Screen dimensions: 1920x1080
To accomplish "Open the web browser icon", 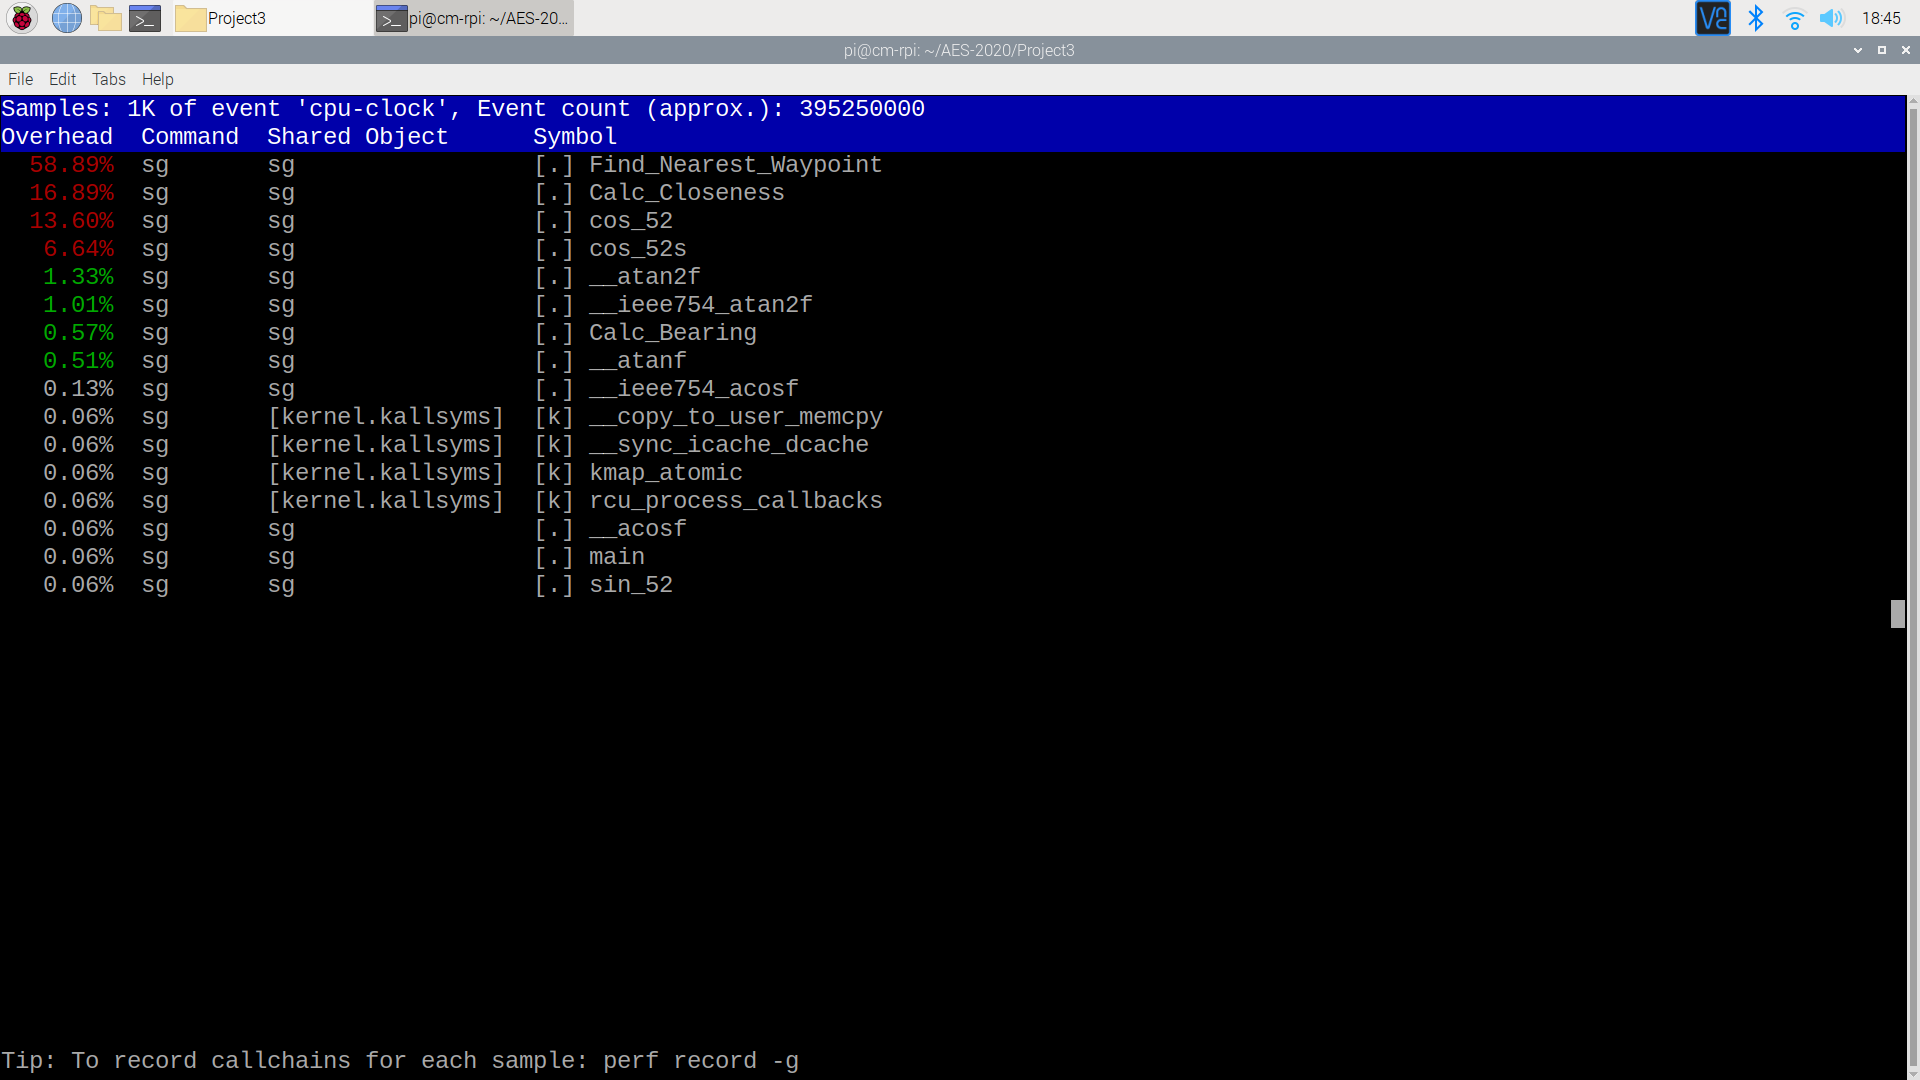I will tap(65, 17).
